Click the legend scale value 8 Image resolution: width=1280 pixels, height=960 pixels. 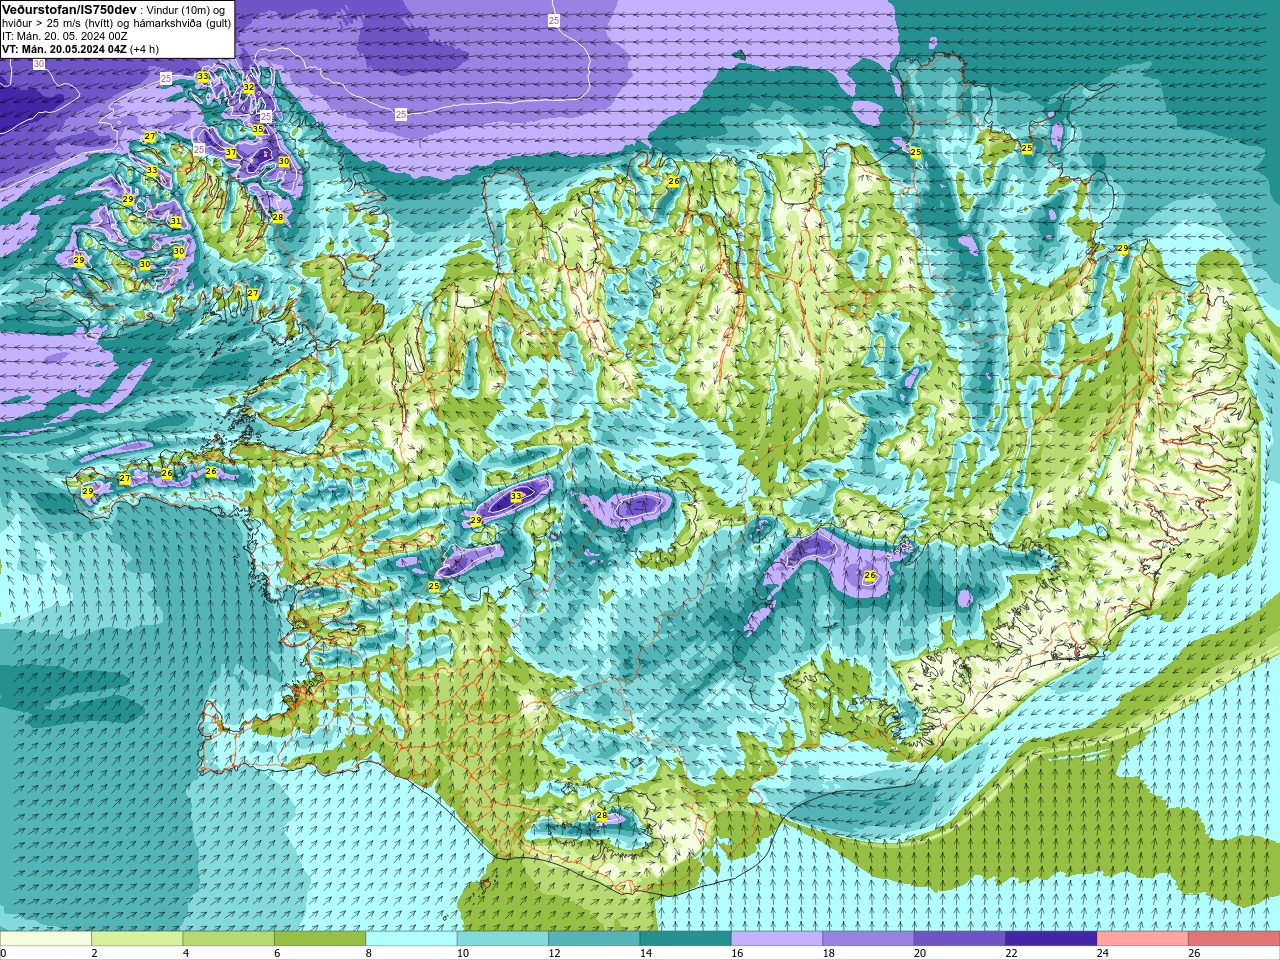pyautogui.click(x=368, y=953)
